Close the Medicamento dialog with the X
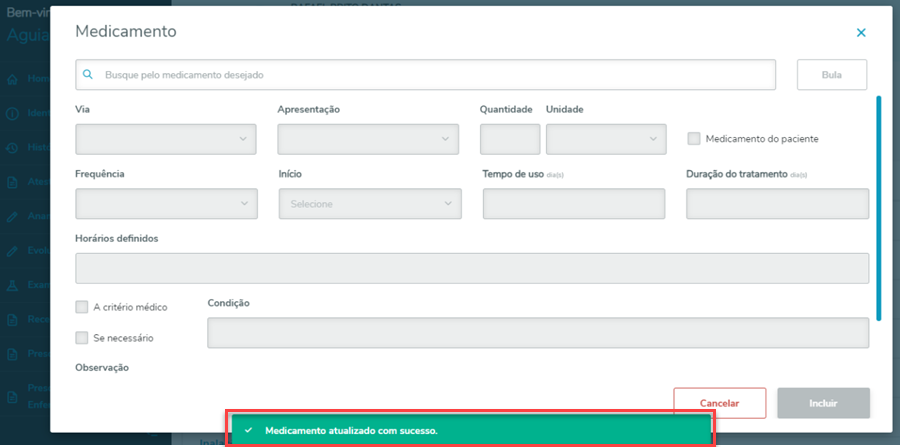This screenshot has height=447, width=900. (x=860, y=33)
